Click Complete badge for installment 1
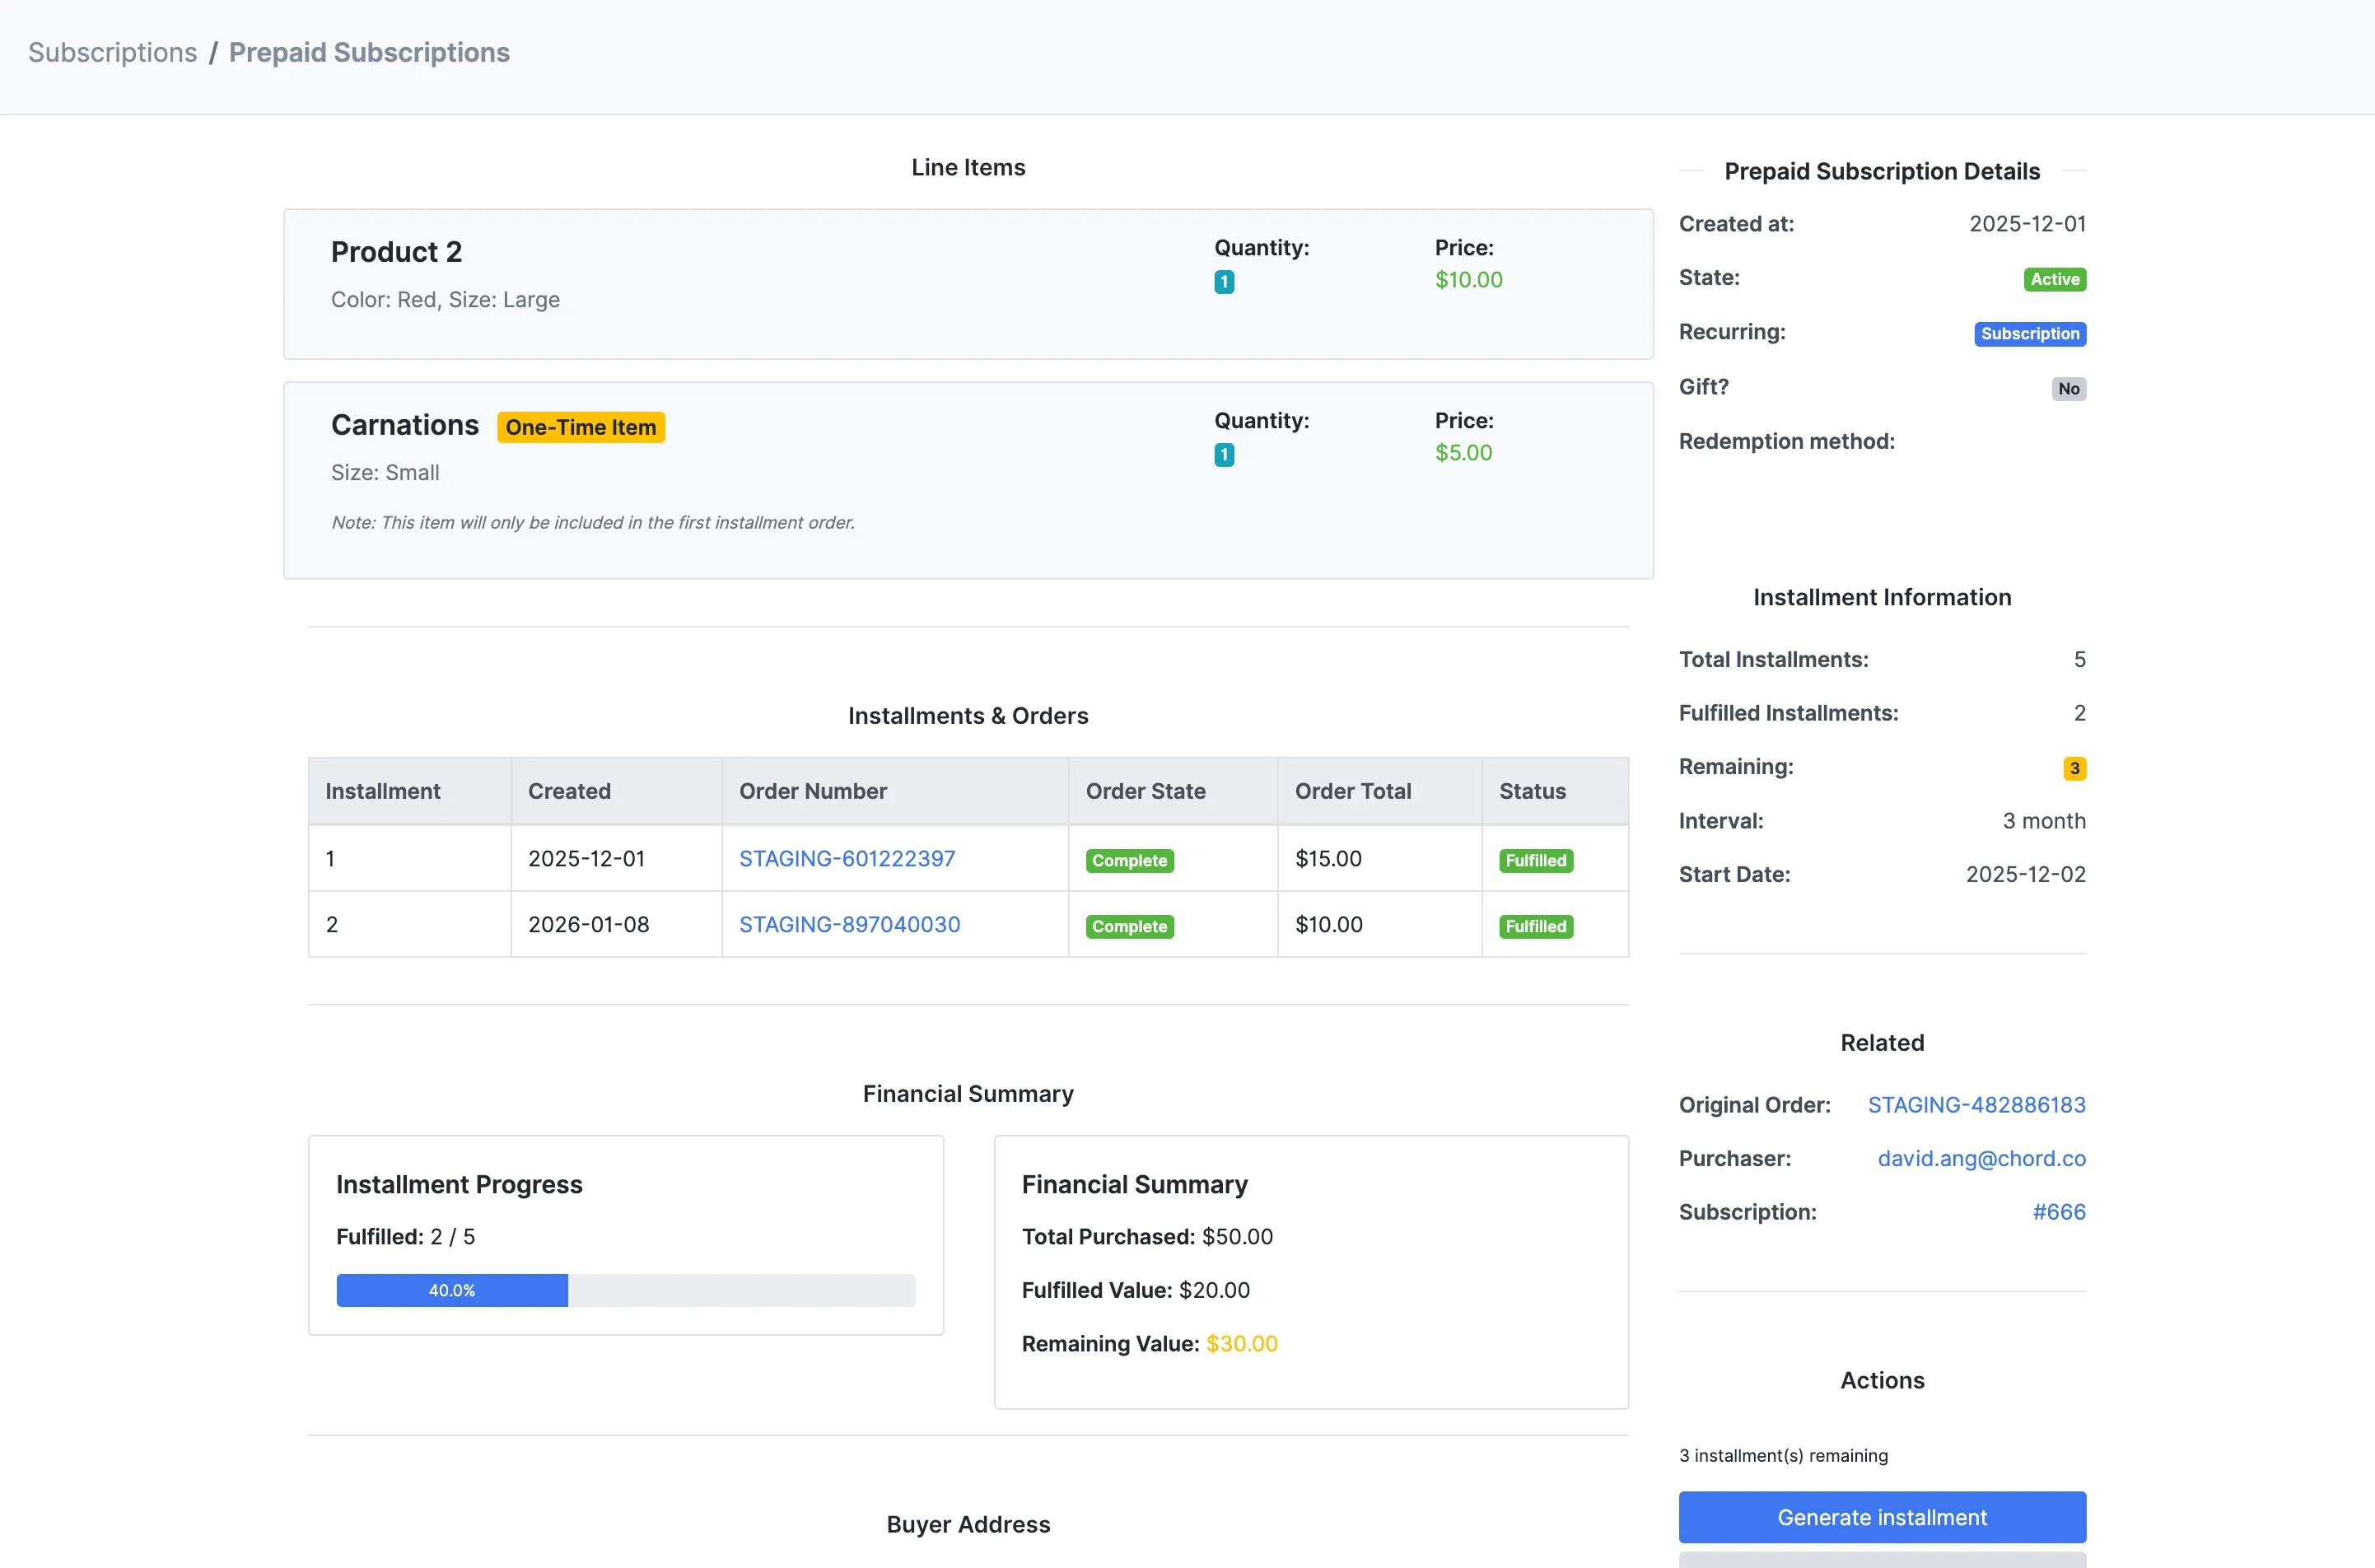The width and height of the screenshot is (2375, 1568). click(x=1129, y=860)
